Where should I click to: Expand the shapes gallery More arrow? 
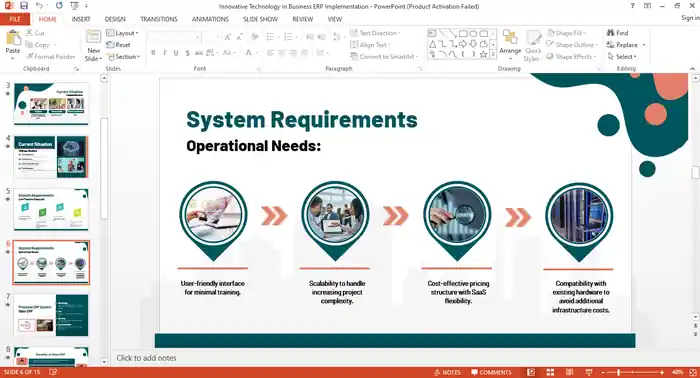pyautogui.click(x=493, y=54)
